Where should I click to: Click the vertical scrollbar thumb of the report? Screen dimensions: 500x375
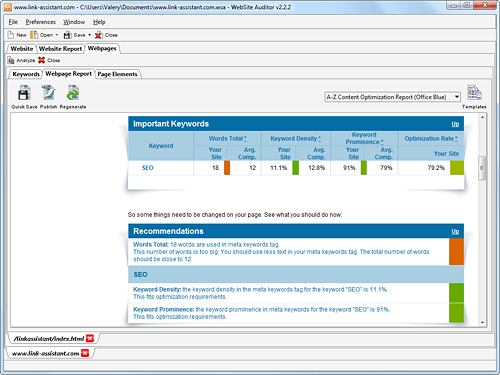[x=482, y=168]
